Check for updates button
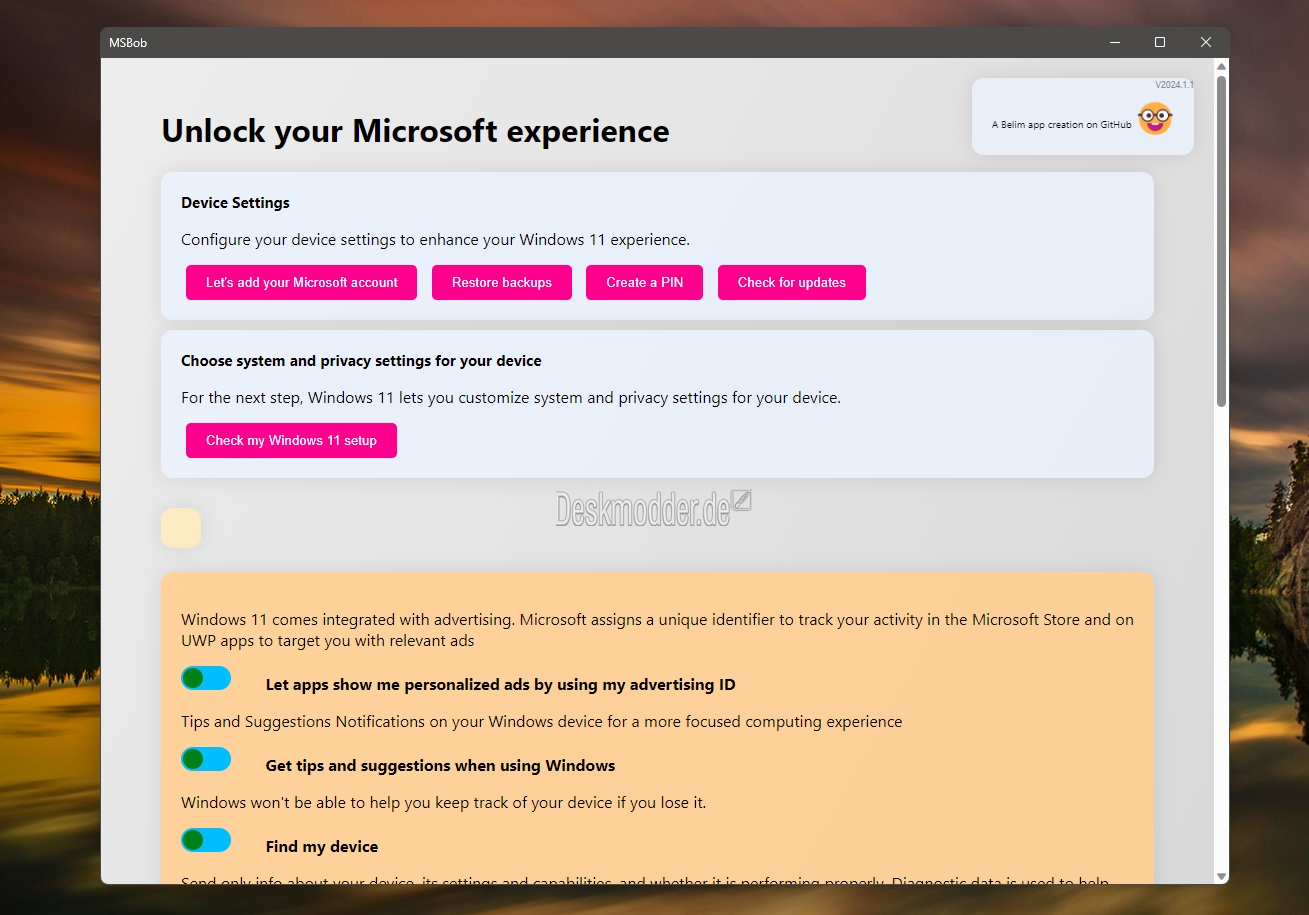 pyautogui.click(x=792, y=282)
